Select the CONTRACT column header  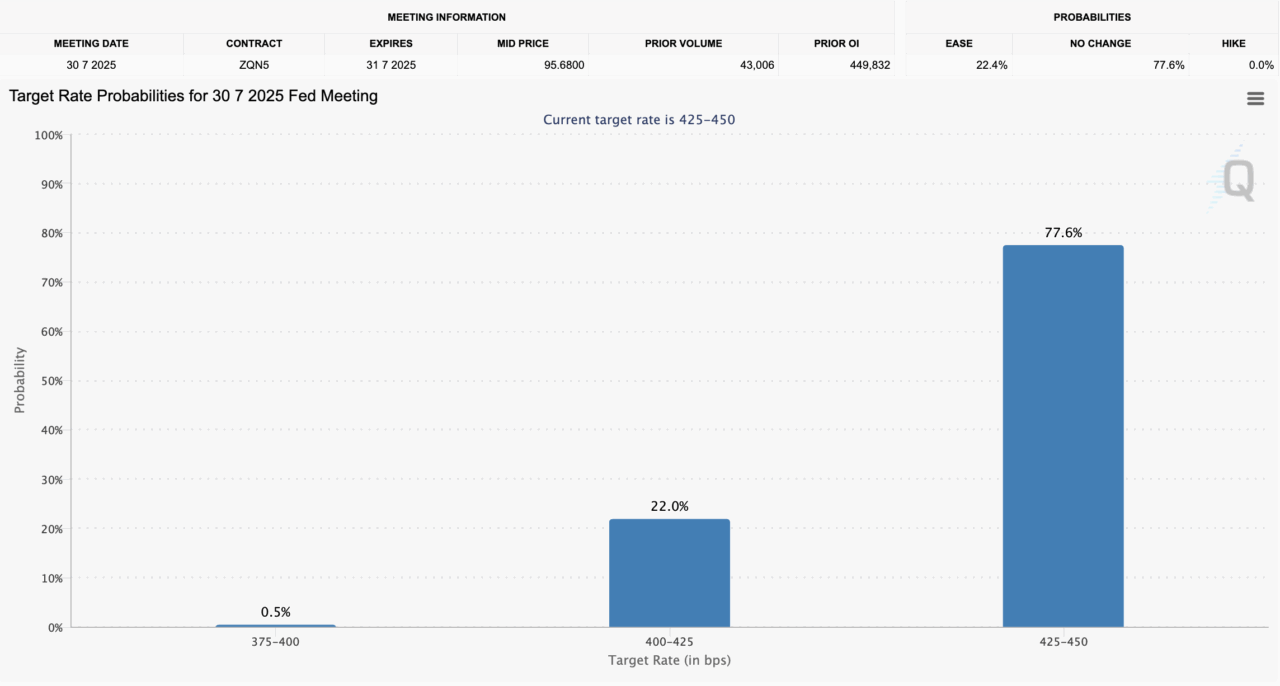point(254,43)
